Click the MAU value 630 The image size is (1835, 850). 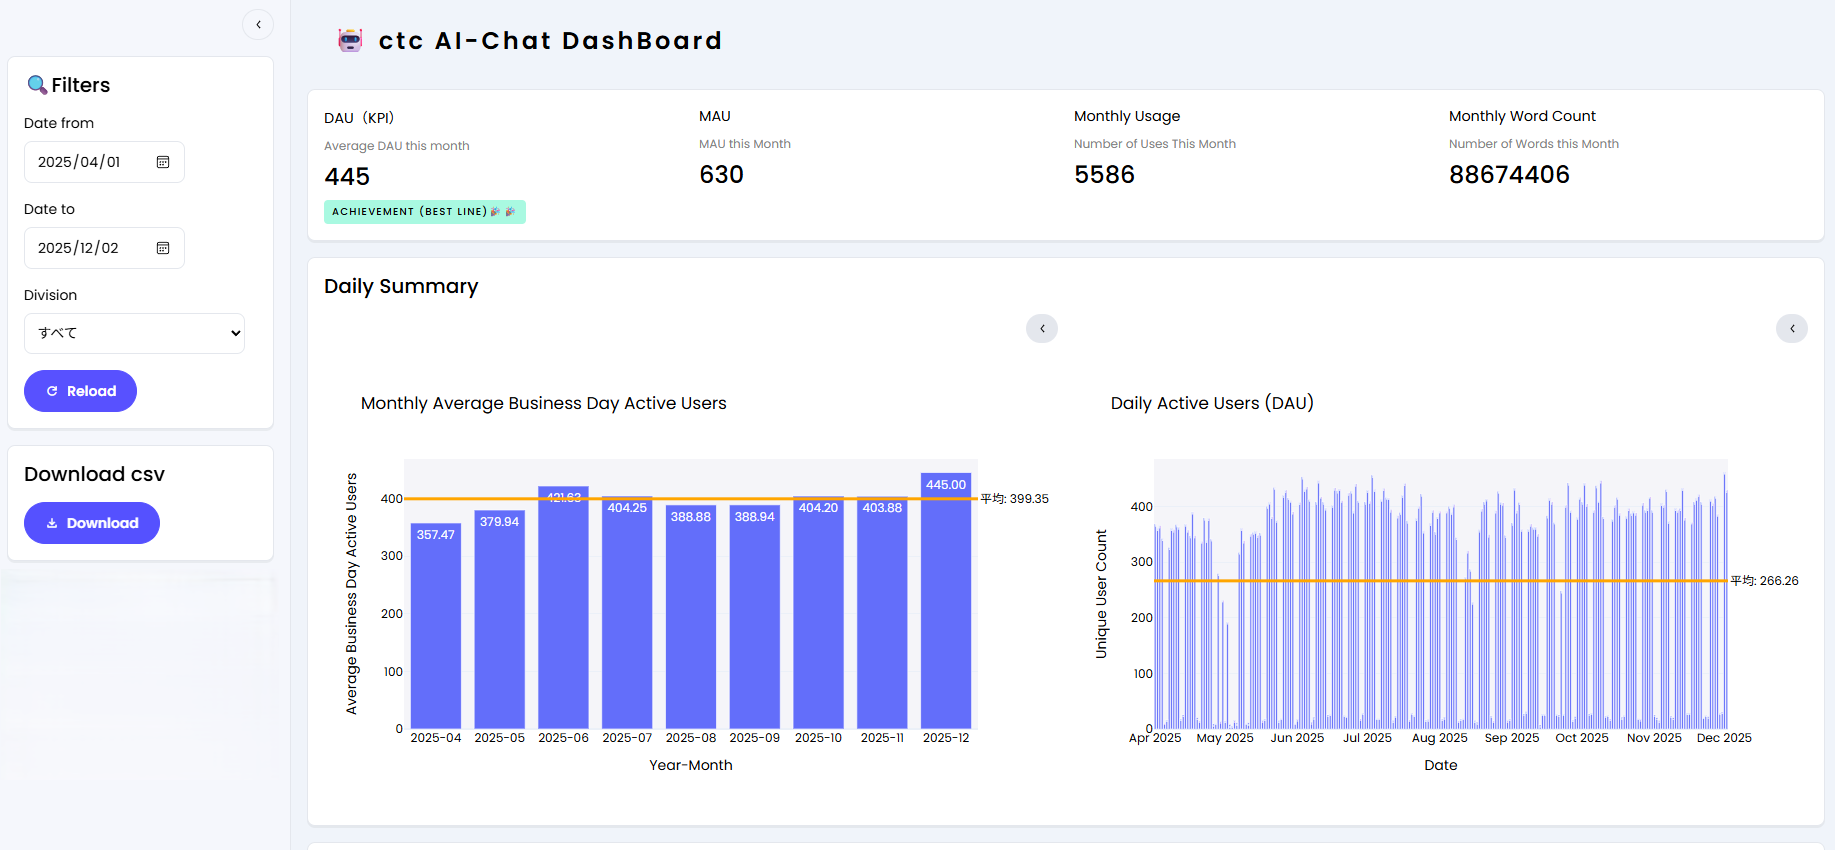click(721, 175)
